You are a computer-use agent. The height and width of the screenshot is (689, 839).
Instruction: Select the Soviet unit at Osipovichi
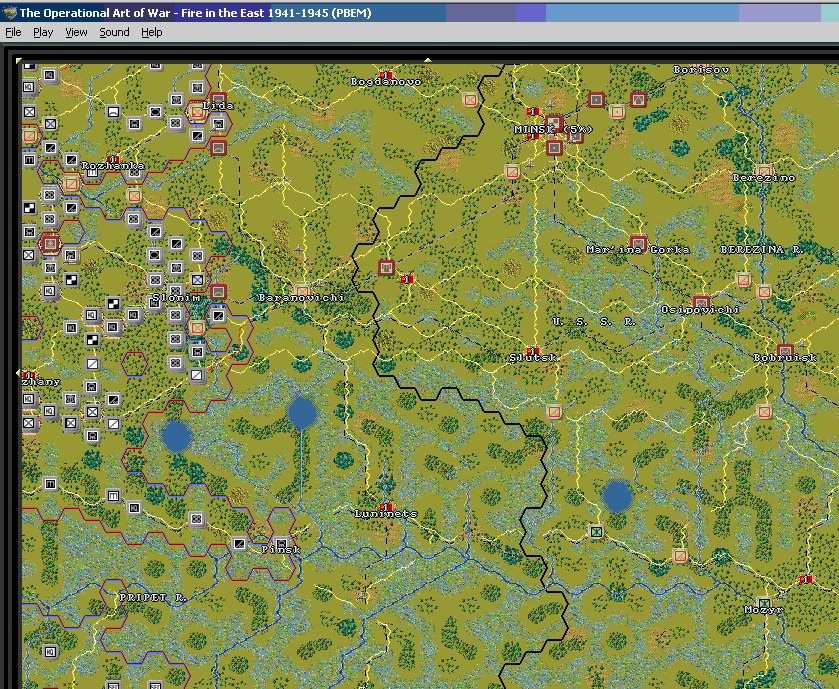pyautogui.click(x=701, y=303)
